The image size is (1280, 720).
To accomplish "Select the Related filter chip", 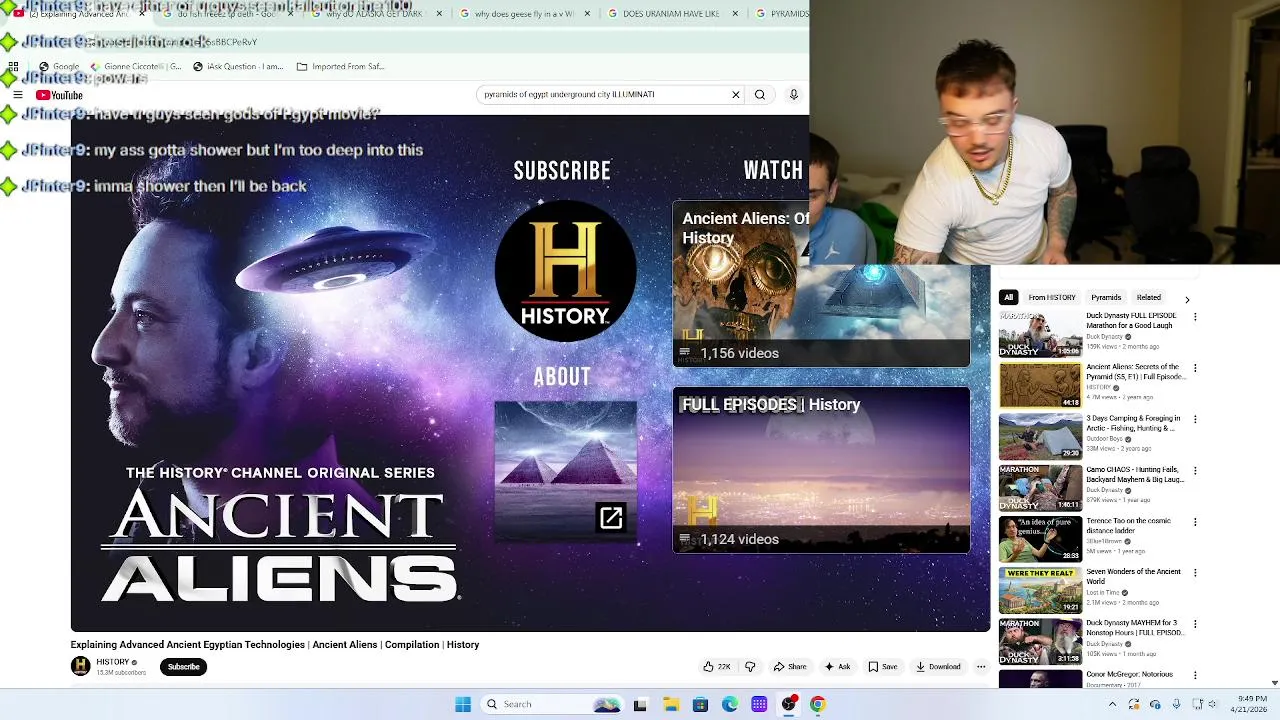I will coord(1148,297).
